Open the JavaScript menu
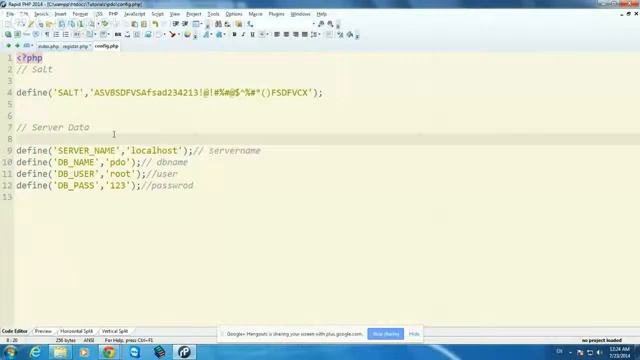Viewport: 640px width, 360px height. (x=134, y=14)
